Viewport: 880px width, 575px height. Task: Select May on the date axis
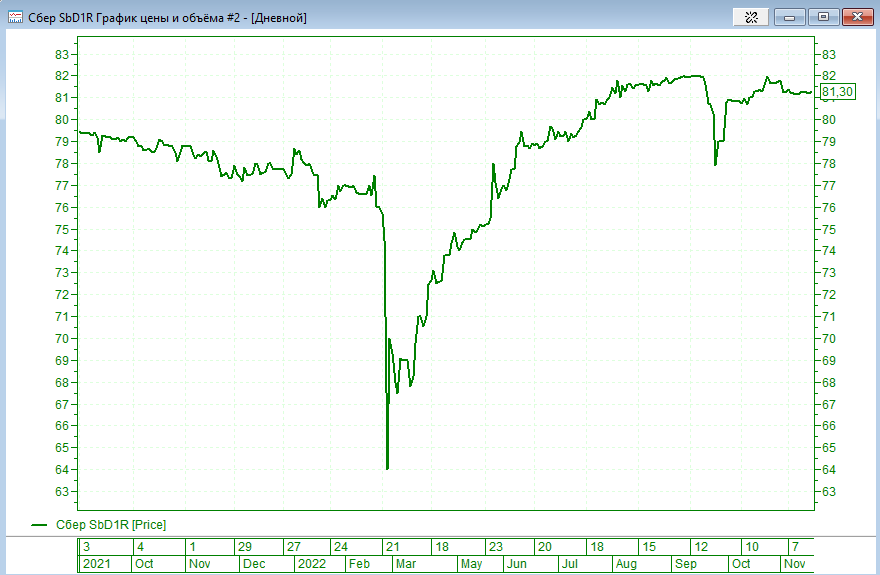[x=471, y=564]
